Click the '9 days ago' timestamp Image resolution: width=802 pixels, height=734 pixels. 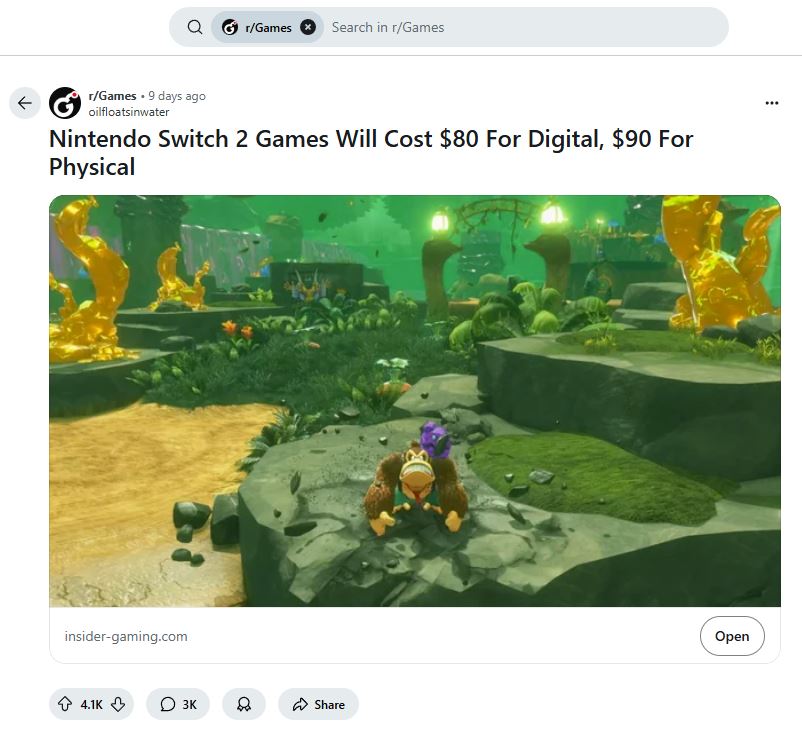point(177,96)
